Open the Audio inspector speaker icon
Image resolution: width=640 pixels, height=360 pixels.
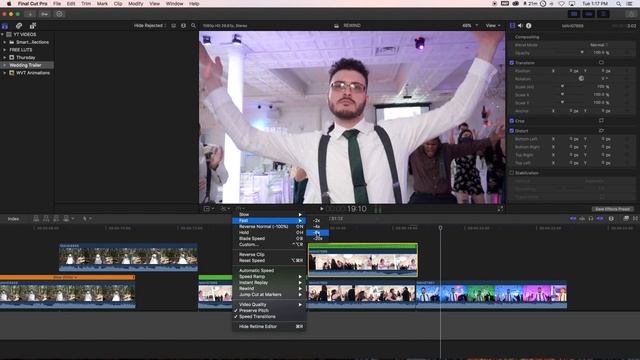click(520, 25)
